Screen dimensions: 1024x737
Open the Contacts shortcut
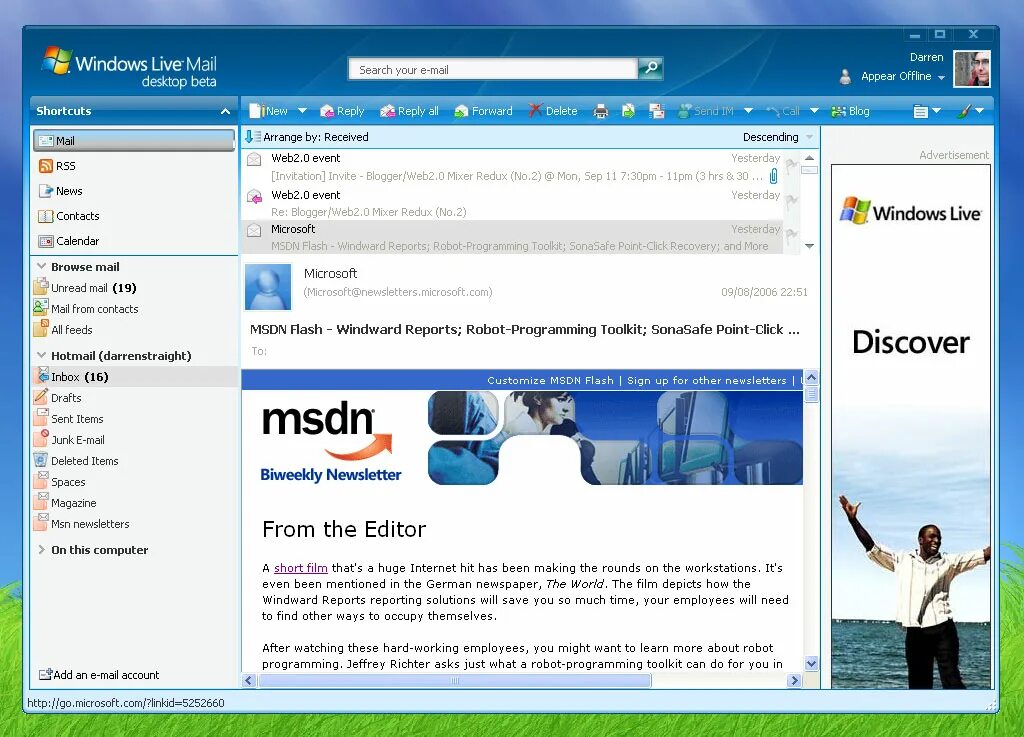point(69,215)
